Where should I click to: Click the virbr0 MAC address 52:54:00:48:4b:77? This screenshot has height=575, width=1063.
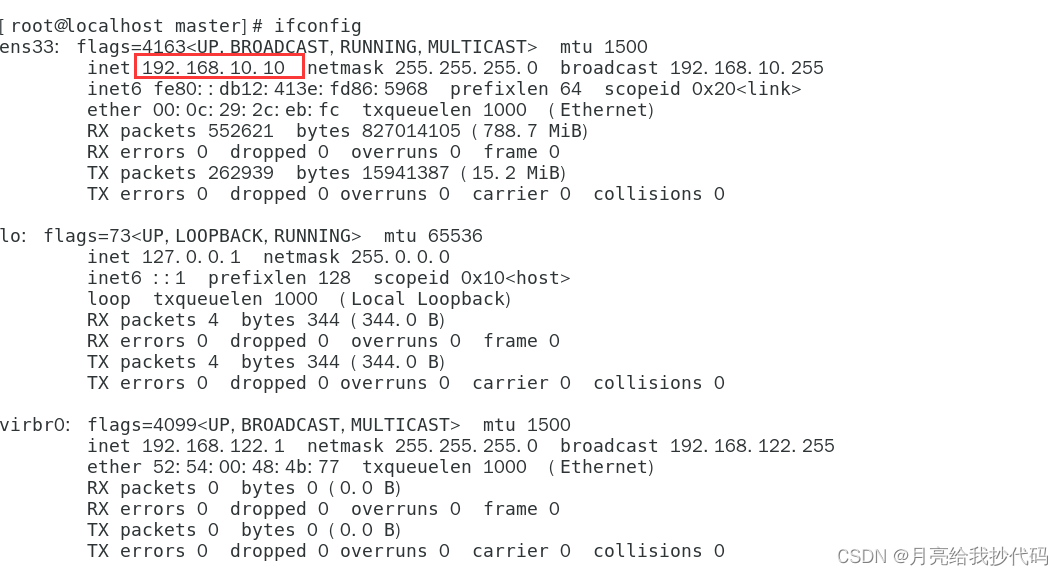pyautogui.click(x=246, y=467)
